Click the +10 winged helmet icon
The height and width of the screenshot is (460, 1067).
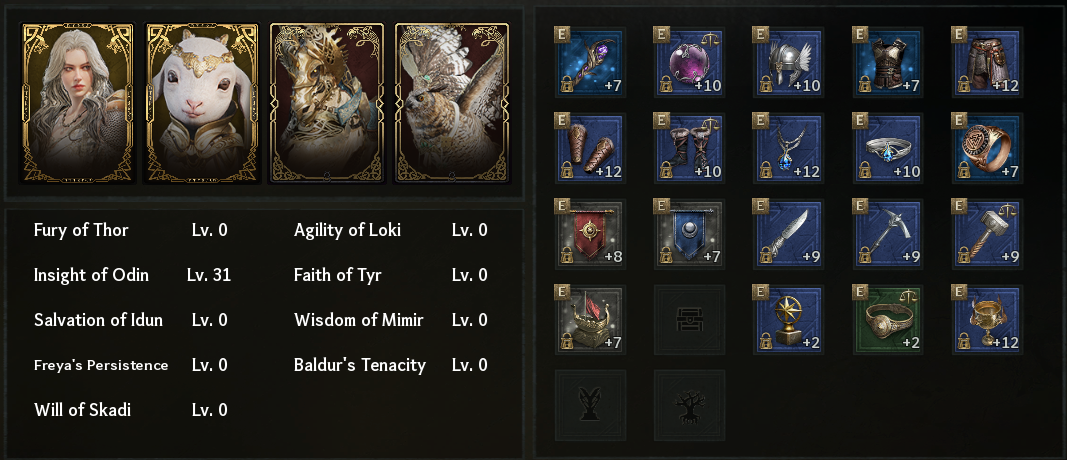pyautogui.click(x=790, y=60)
